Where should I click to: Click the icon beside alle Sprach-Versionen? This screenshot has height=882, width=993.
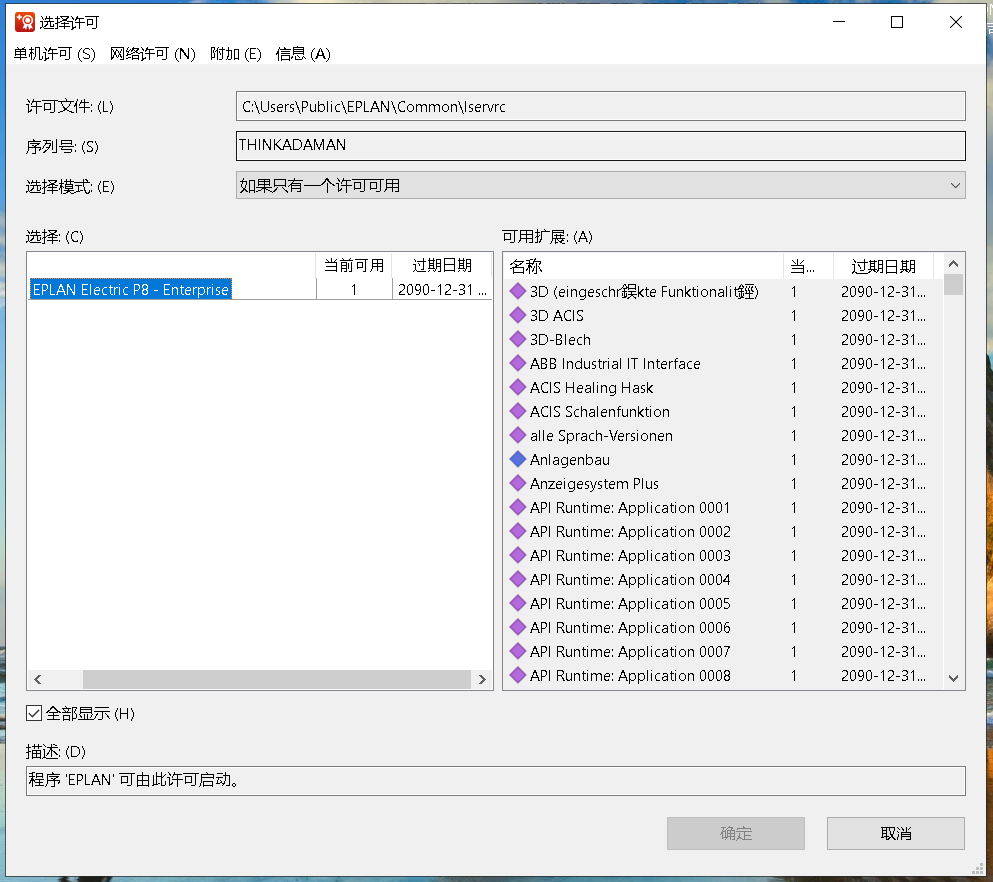pos(517,436)
